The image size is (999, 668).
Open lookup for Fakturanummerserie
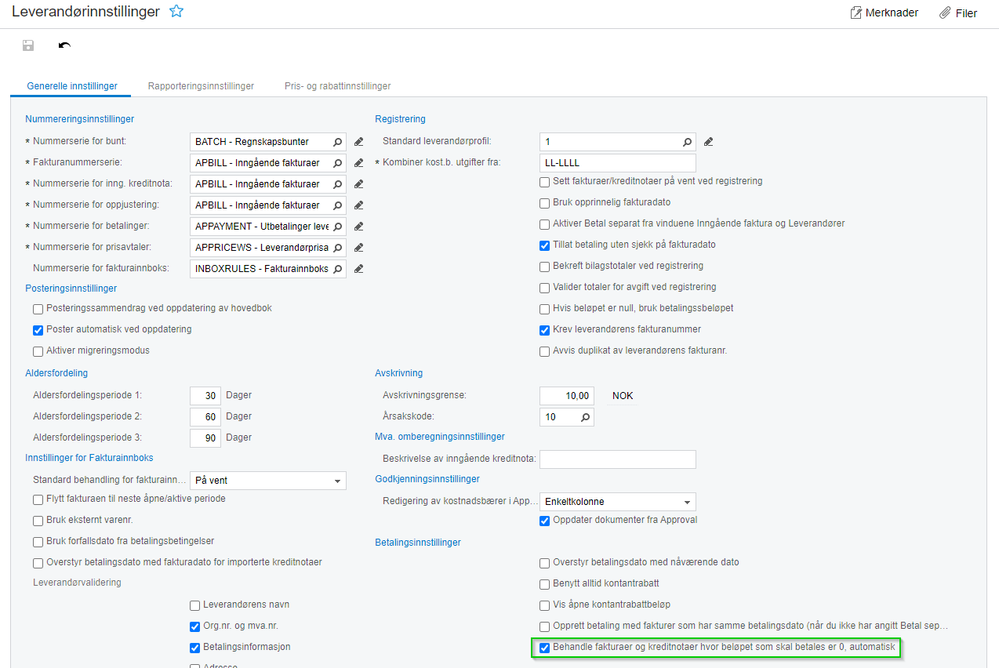[x=338, y=163]
